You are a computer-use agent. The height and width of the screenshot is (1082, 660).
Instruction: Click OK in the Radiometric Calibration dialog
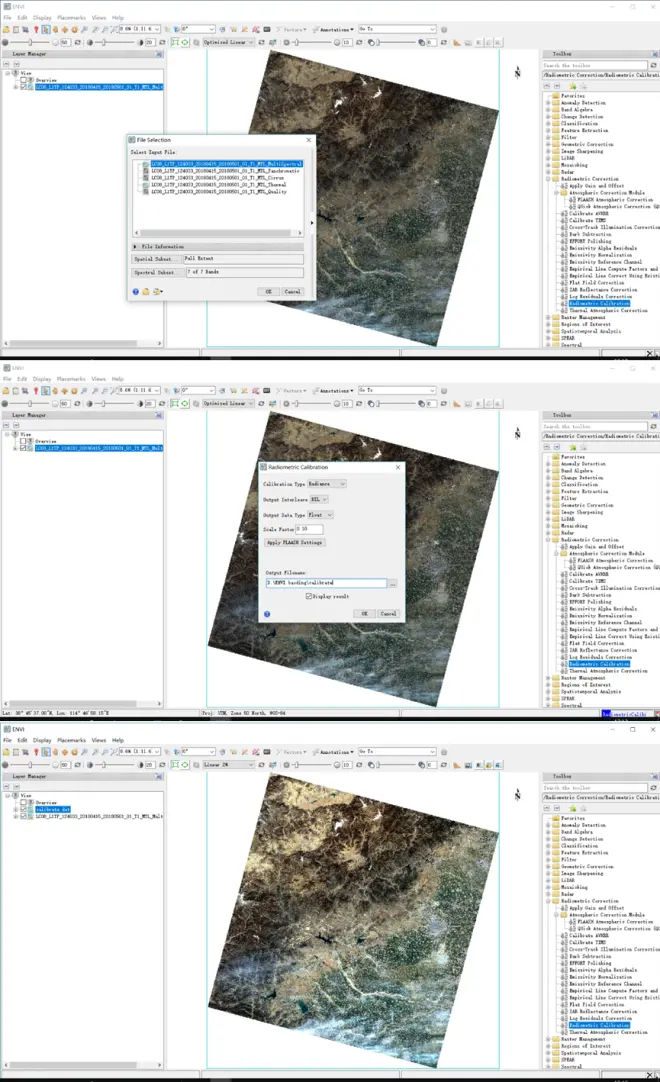(365, 613)
